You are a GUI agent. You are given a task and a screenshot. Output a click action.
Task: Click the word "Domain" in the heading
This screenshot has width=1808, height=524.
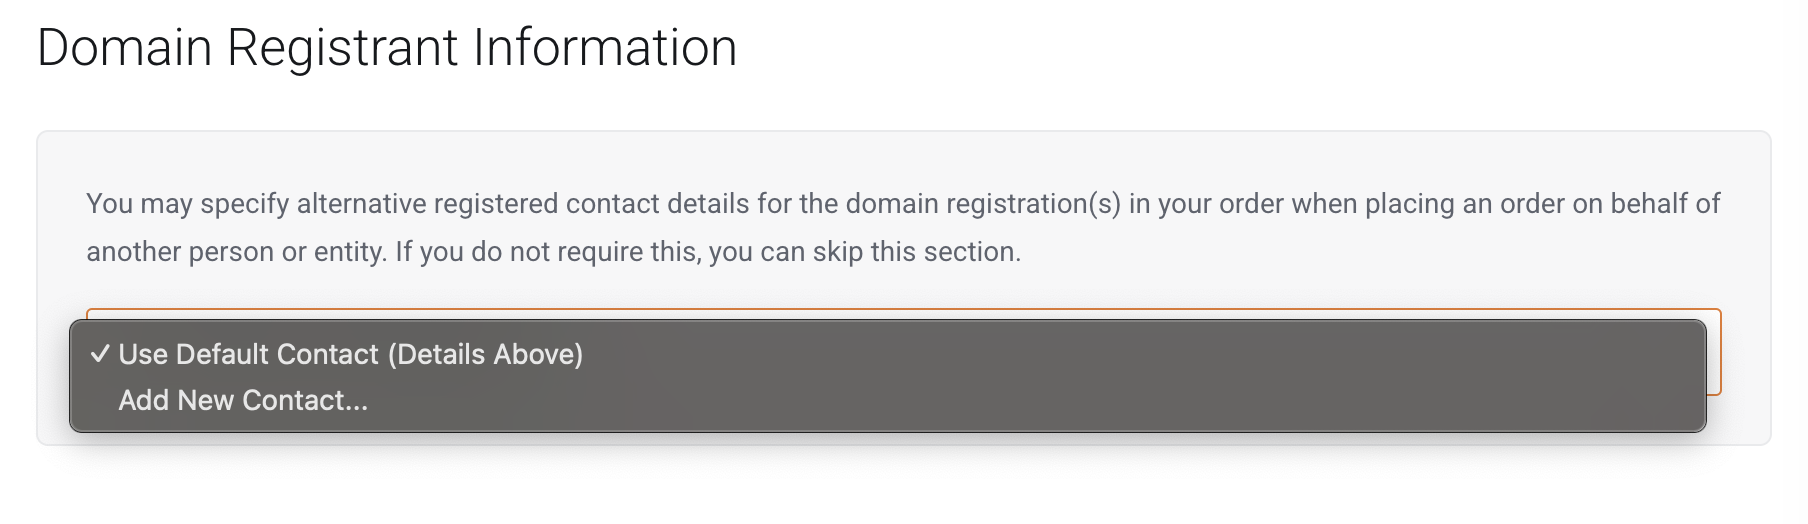[124, 48]
